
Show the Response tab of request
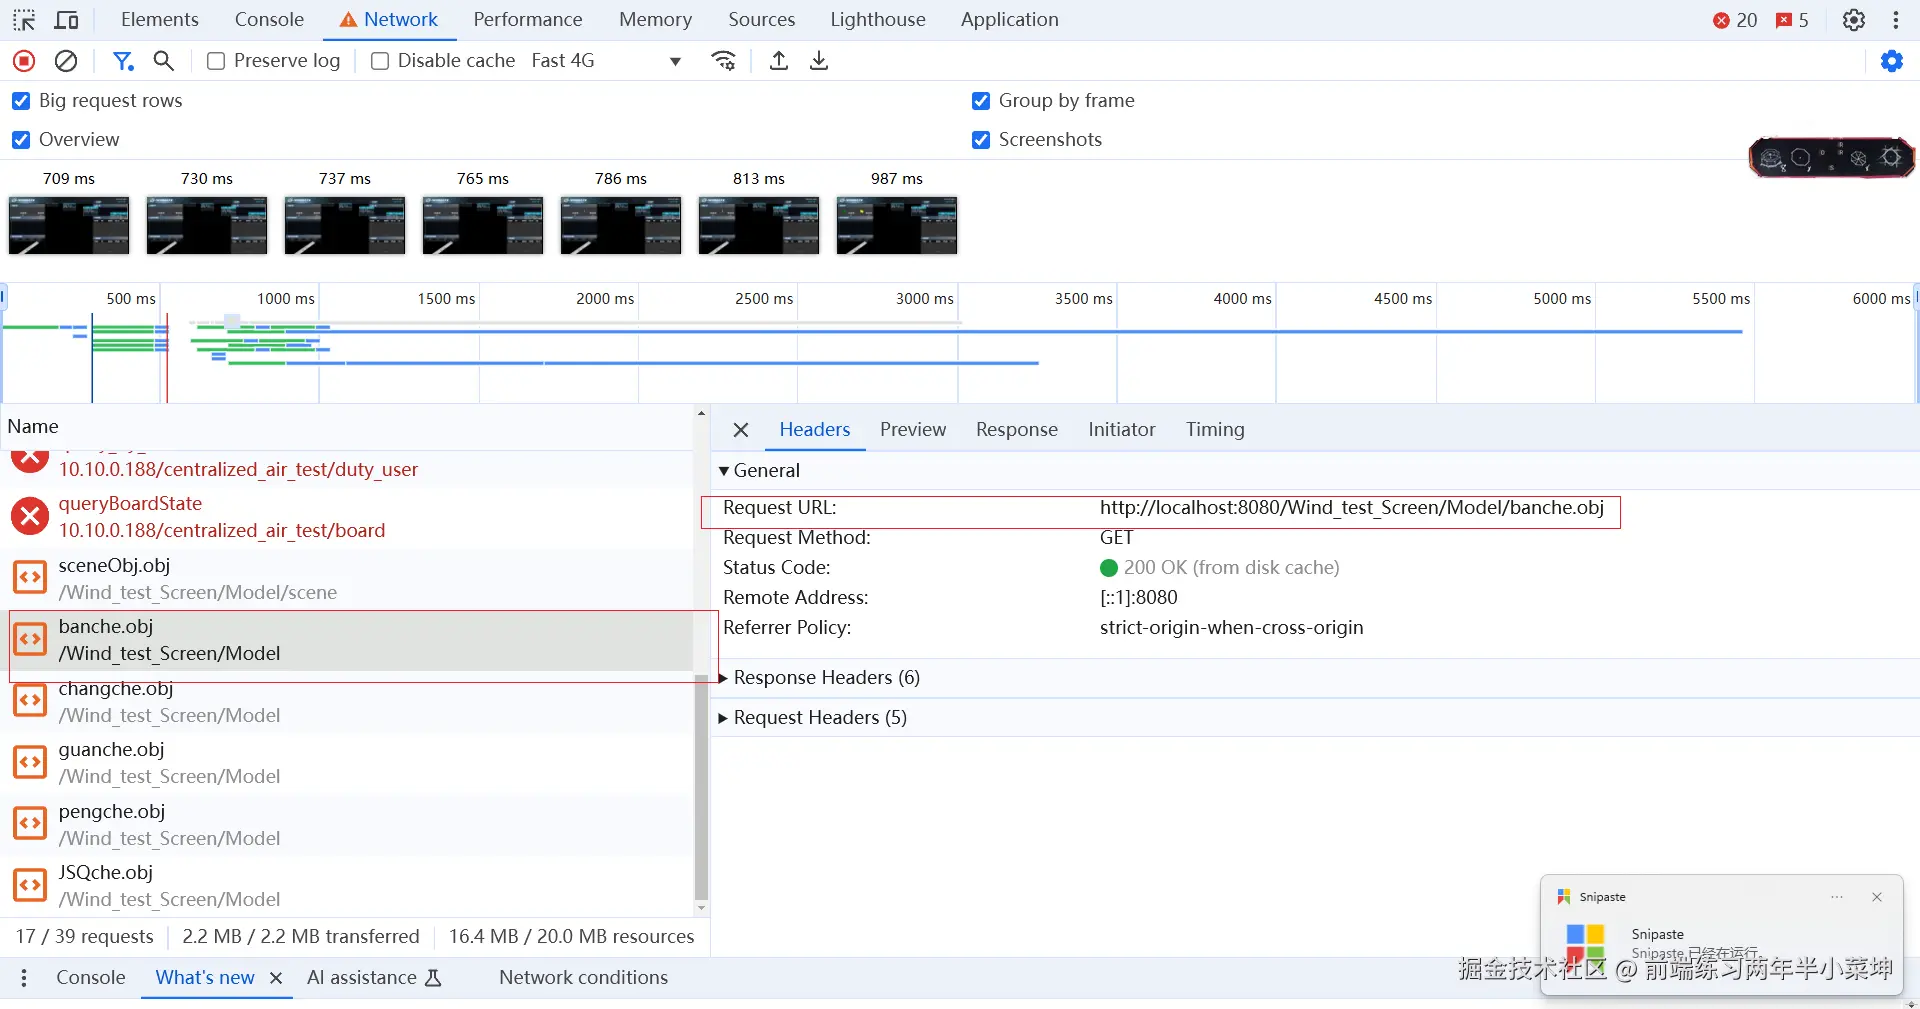click(1017, 430)
